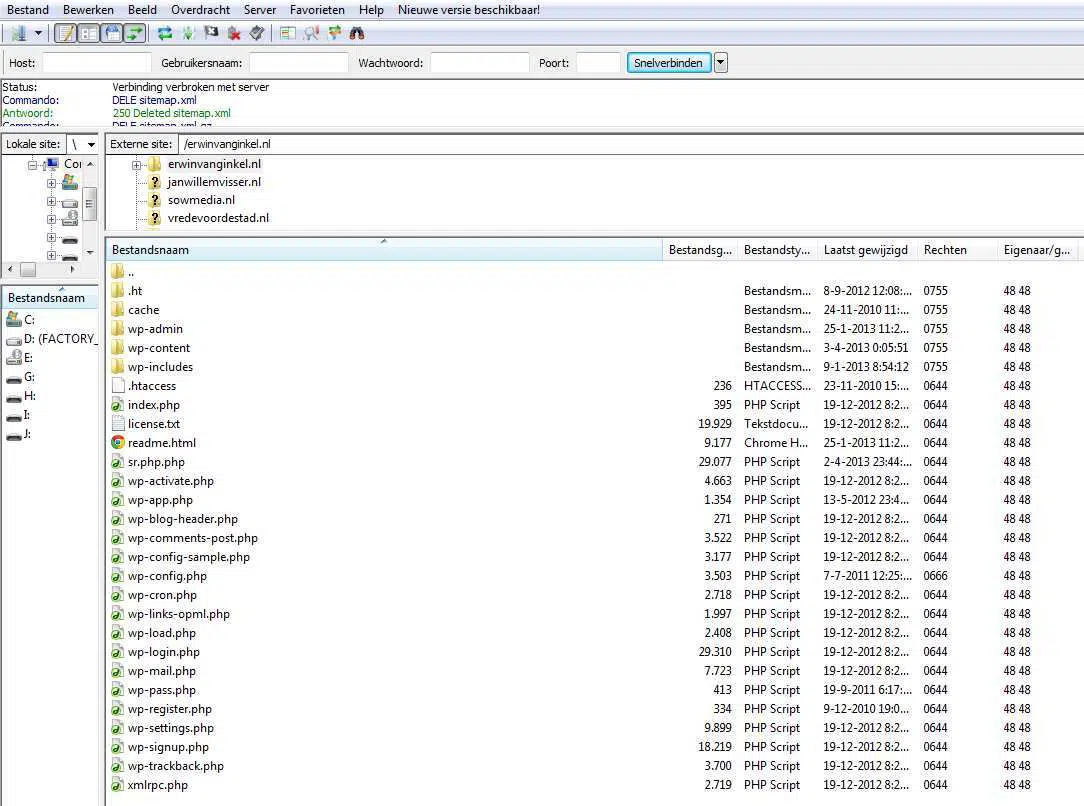
Task: Open the Favorieten menu
Action: tap(317, 10)
